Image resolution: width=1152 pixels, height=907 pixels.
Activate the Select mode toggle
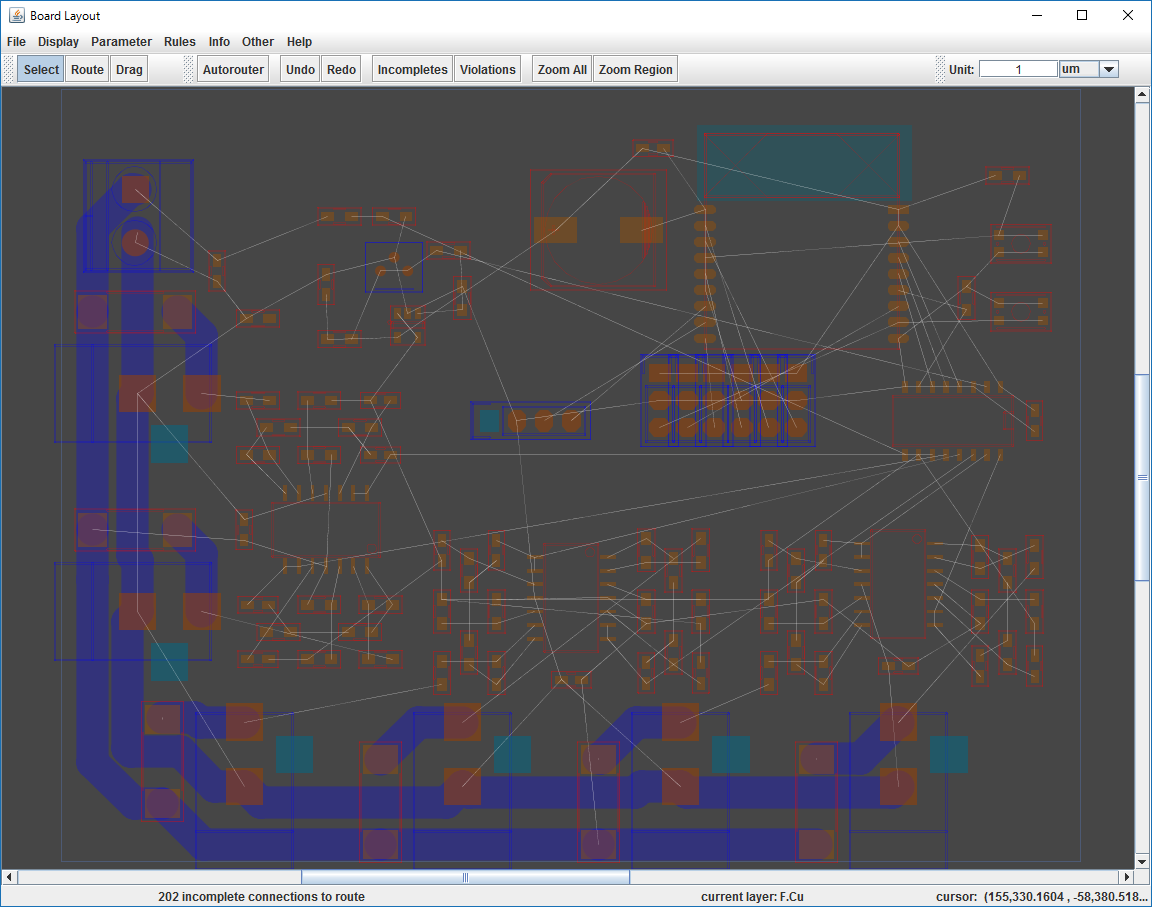click(41, 69)
